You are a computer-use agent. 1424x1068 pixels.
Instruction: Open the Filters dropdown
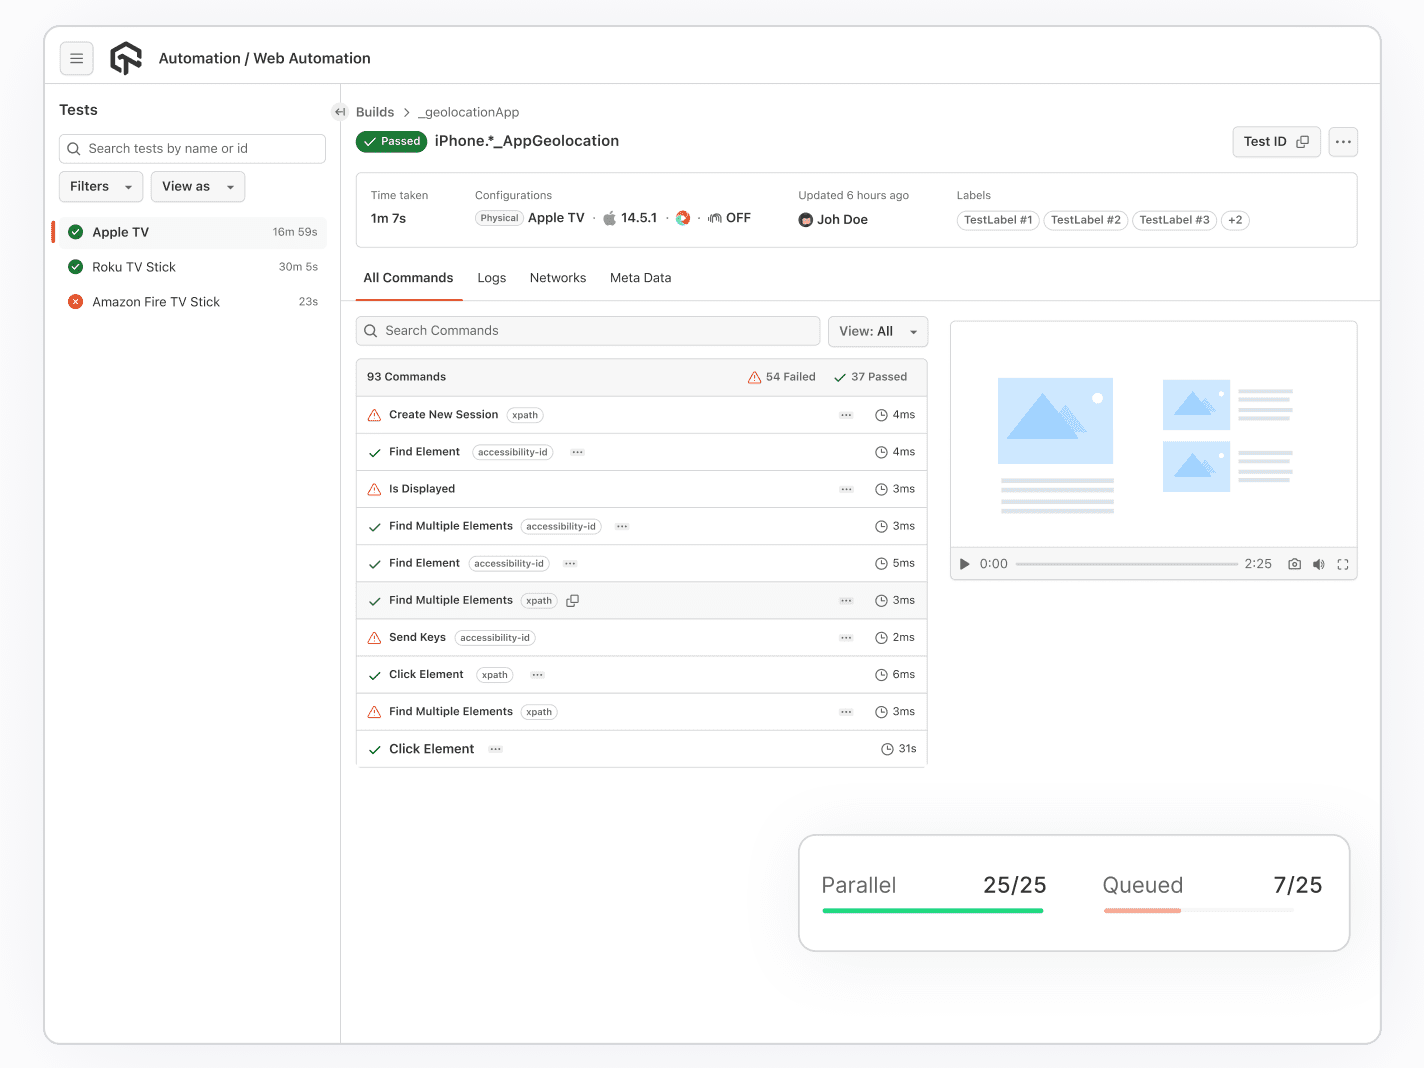[101, 187]
